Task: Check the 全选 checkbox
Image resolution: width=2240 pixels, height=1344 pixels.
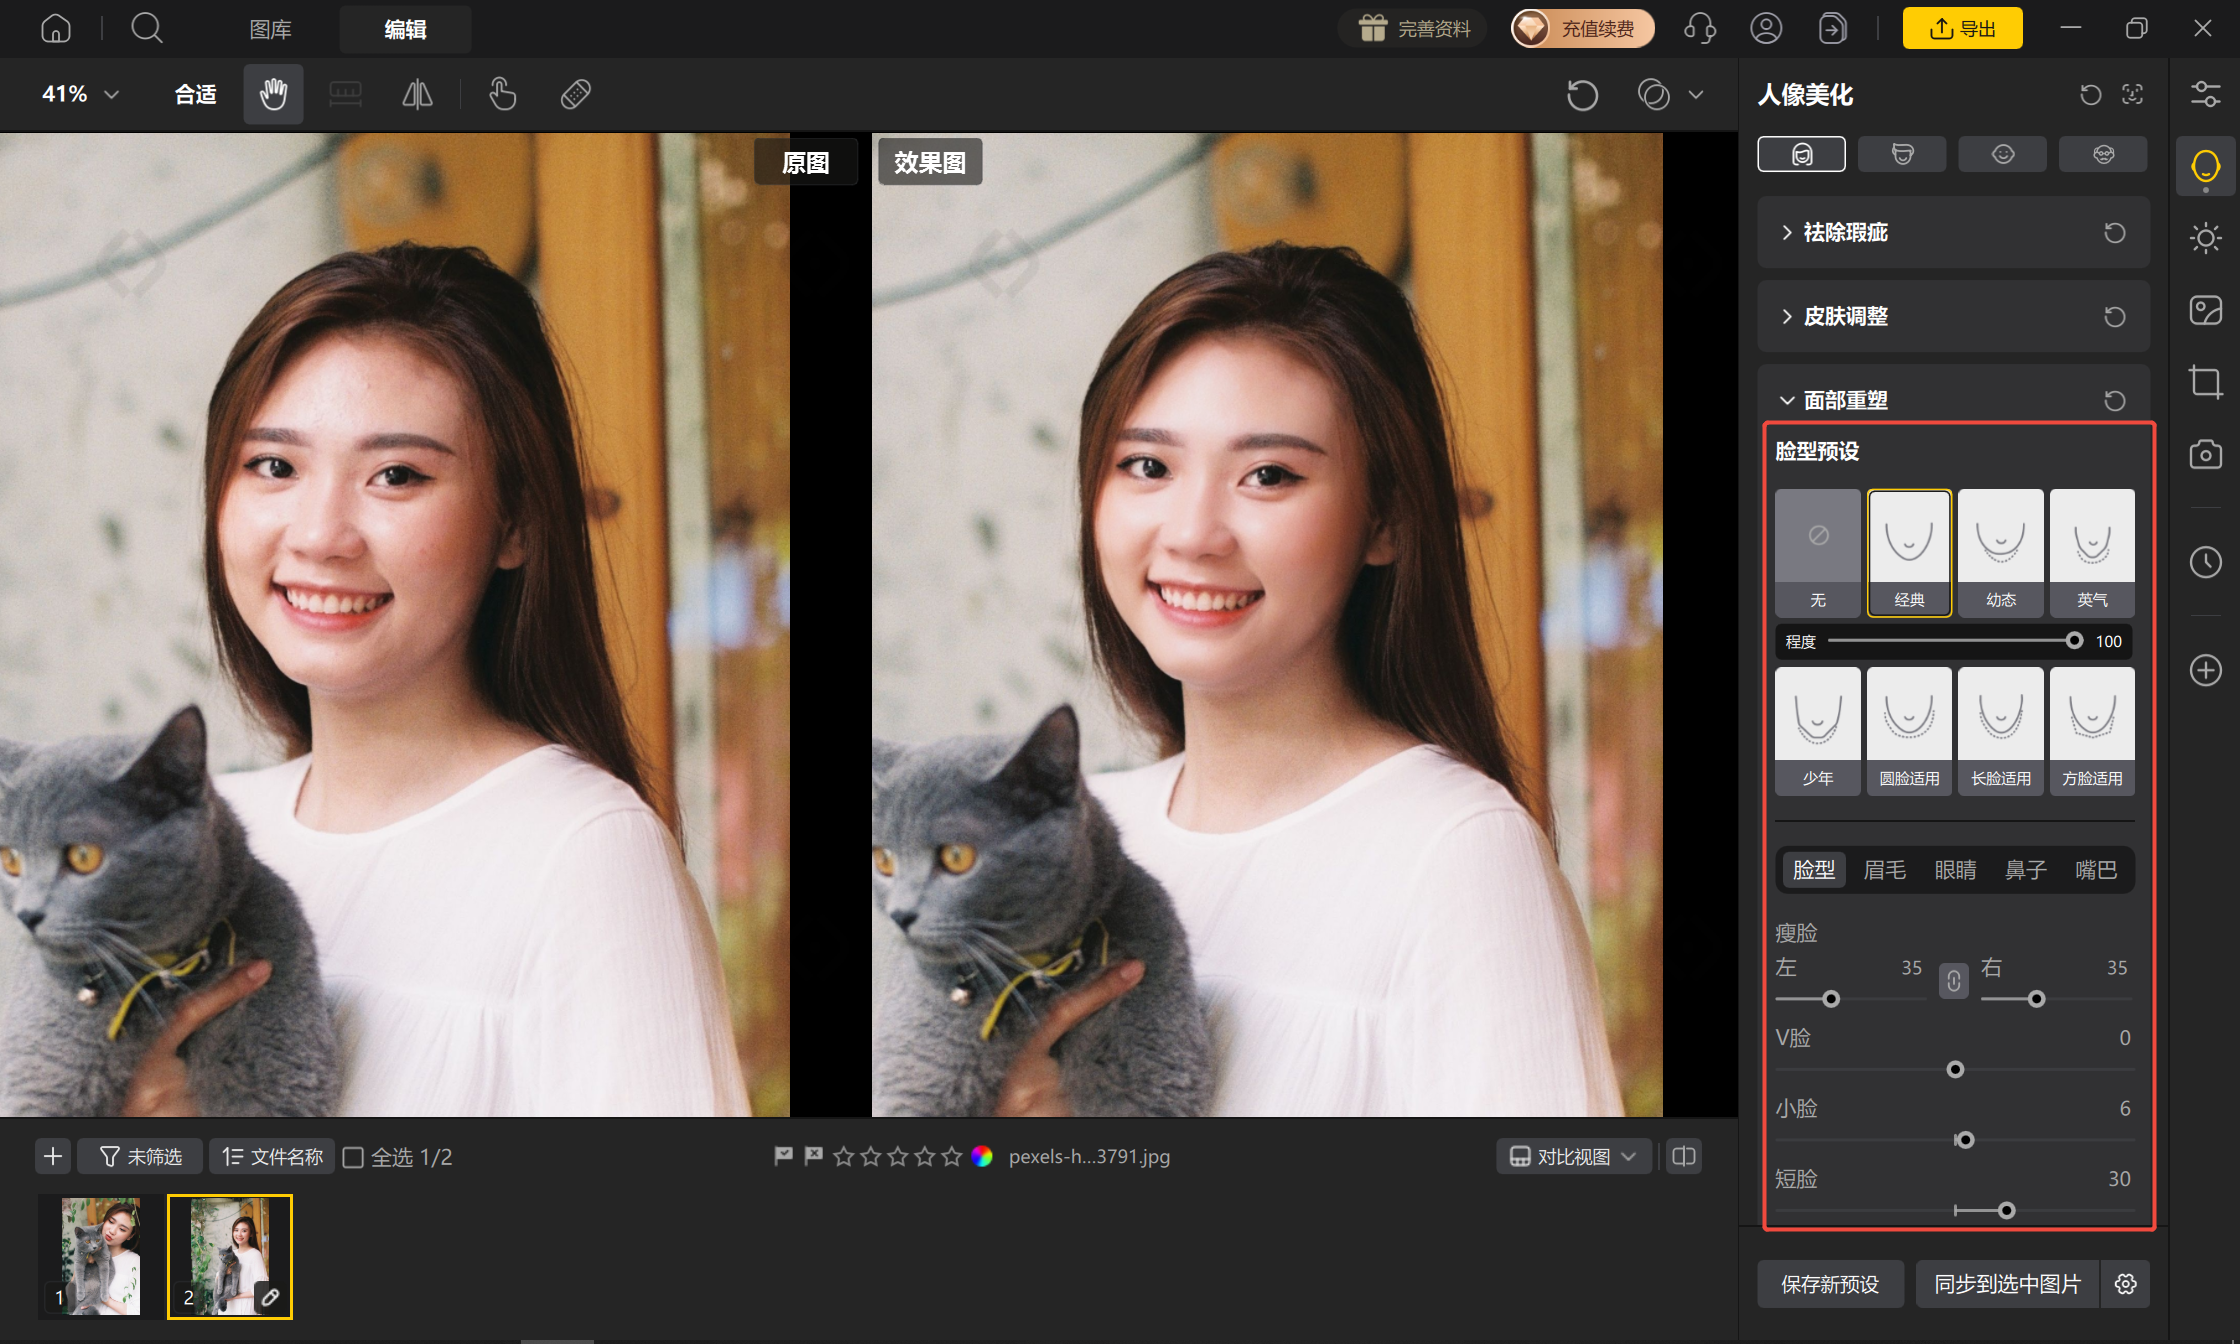Action: pyautogui.click(x=353, y=1157)
